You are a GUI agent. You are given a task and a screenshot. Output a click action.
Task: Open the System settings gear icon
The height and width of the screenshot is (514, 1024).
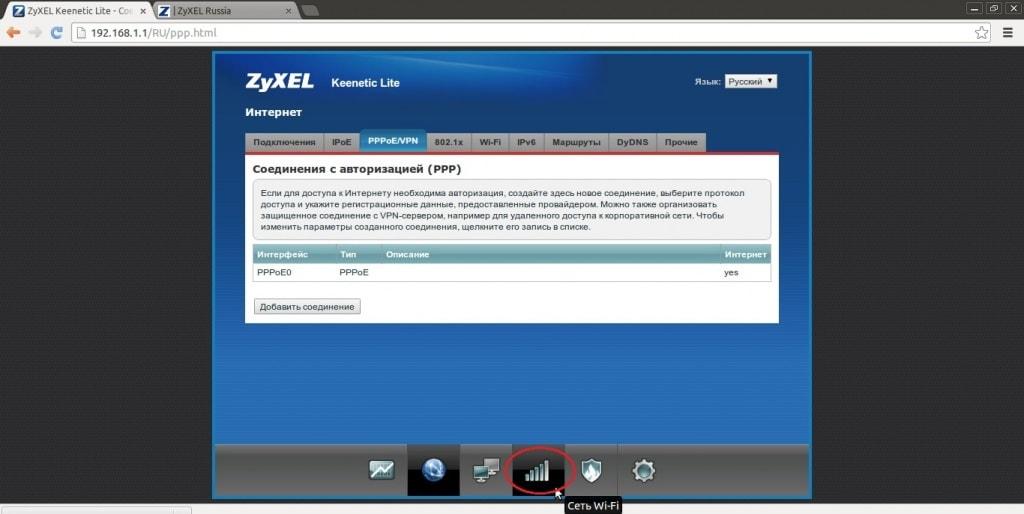[643, 470]
